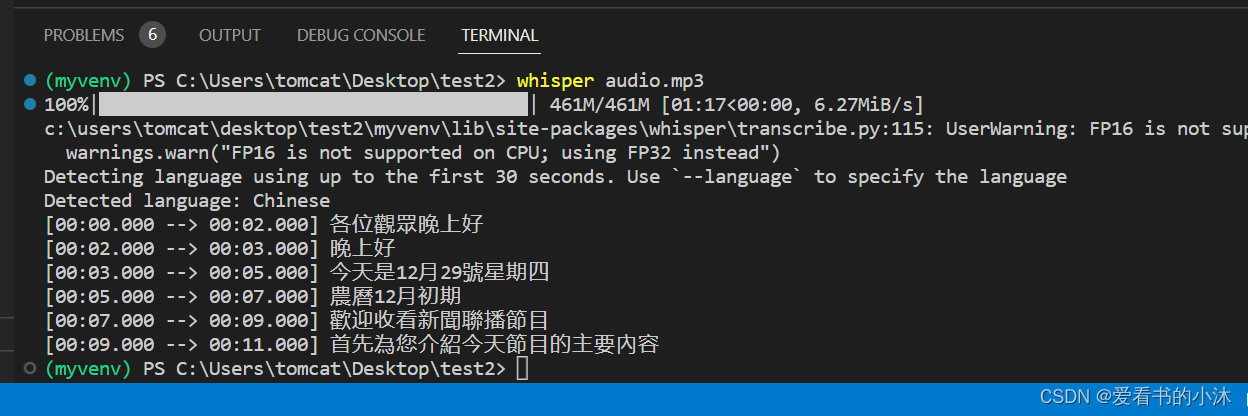Click the blue dot beside 100% progress line
The width and height of the screenshot is (1248, 416).
point(30,104)
